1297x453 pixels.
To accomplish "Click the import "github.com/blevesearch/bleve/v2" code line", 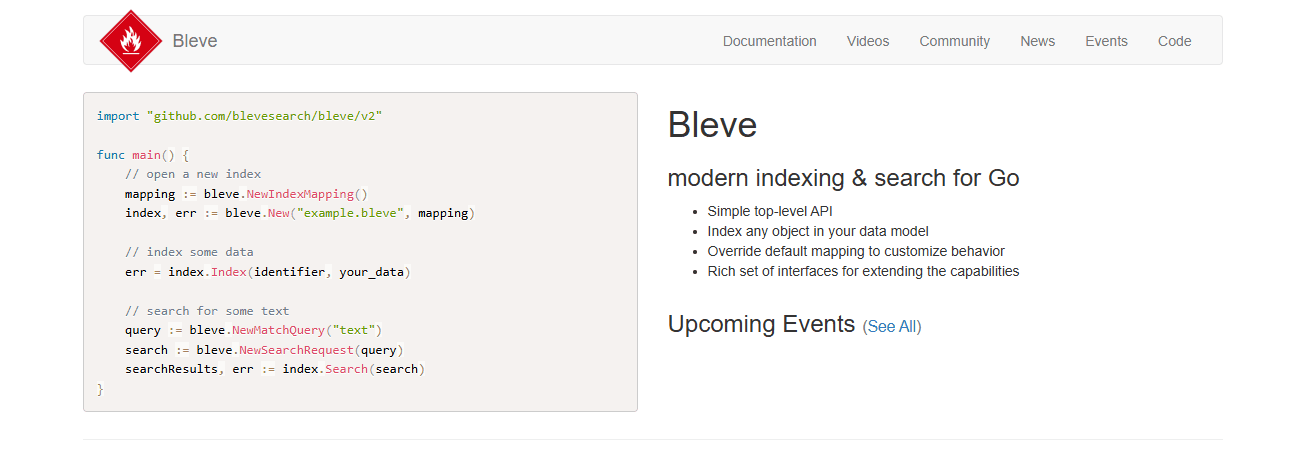I will pos(240,116).
